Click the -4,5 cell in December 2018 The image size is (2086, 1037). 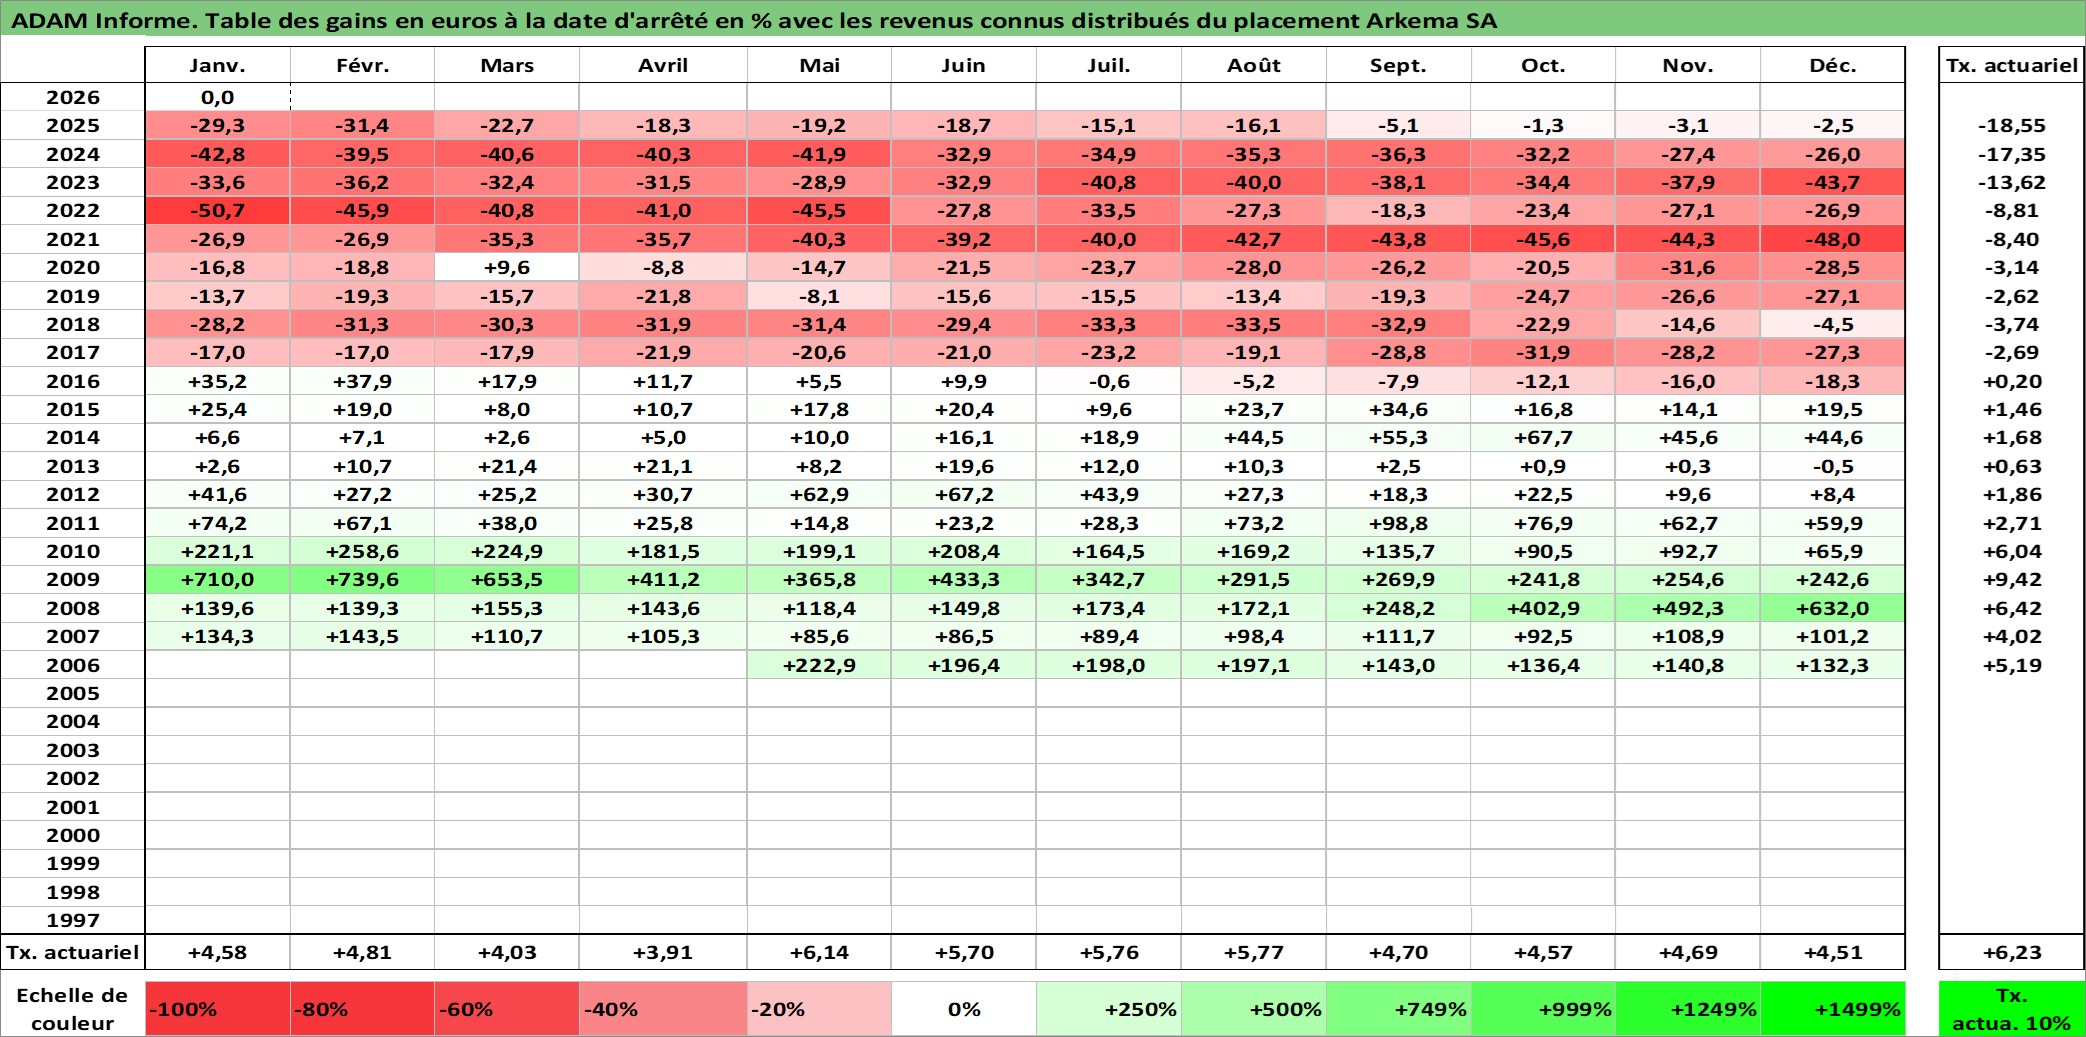click(x=1833, y=324)
